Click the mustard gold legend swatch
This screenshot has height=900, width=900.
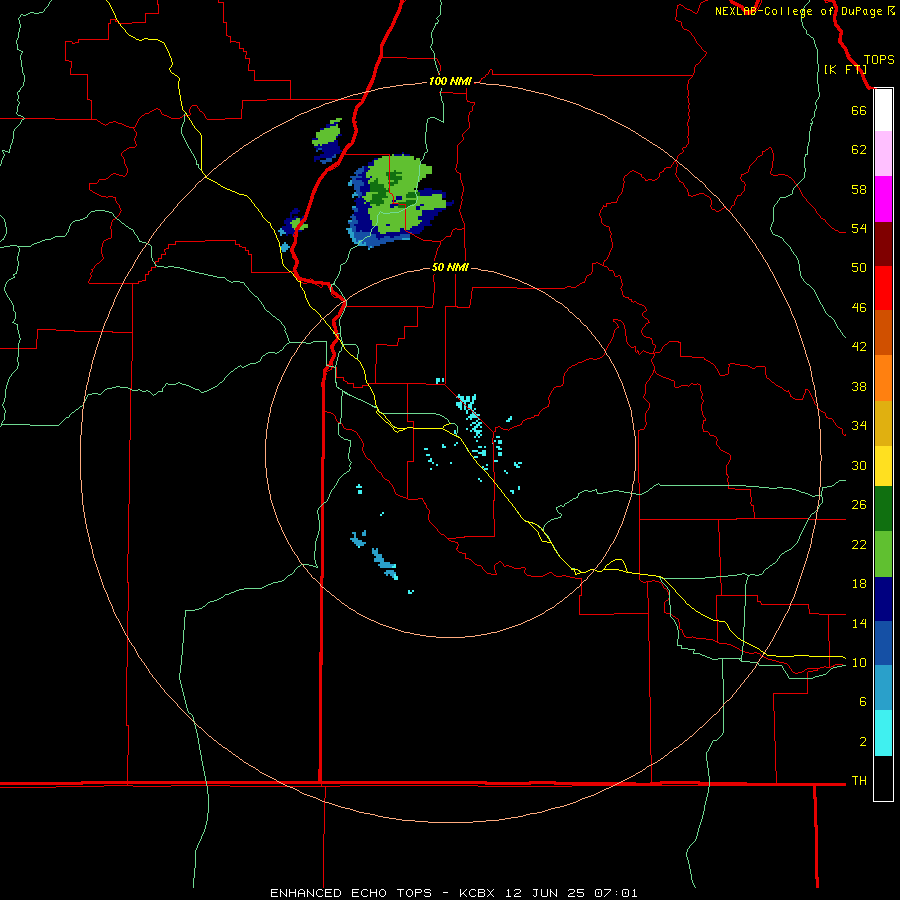[x=883, y=424]
